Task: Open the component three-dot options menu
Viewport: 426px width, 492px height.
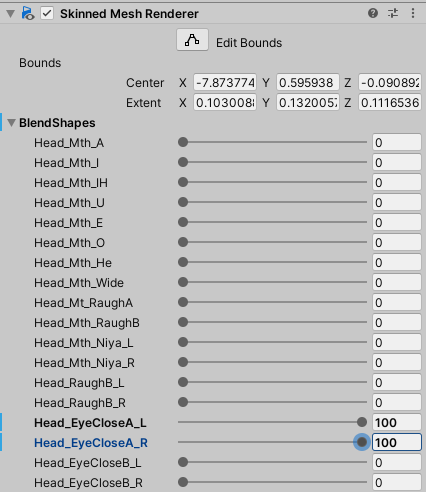Action: [x=413, y=13]
